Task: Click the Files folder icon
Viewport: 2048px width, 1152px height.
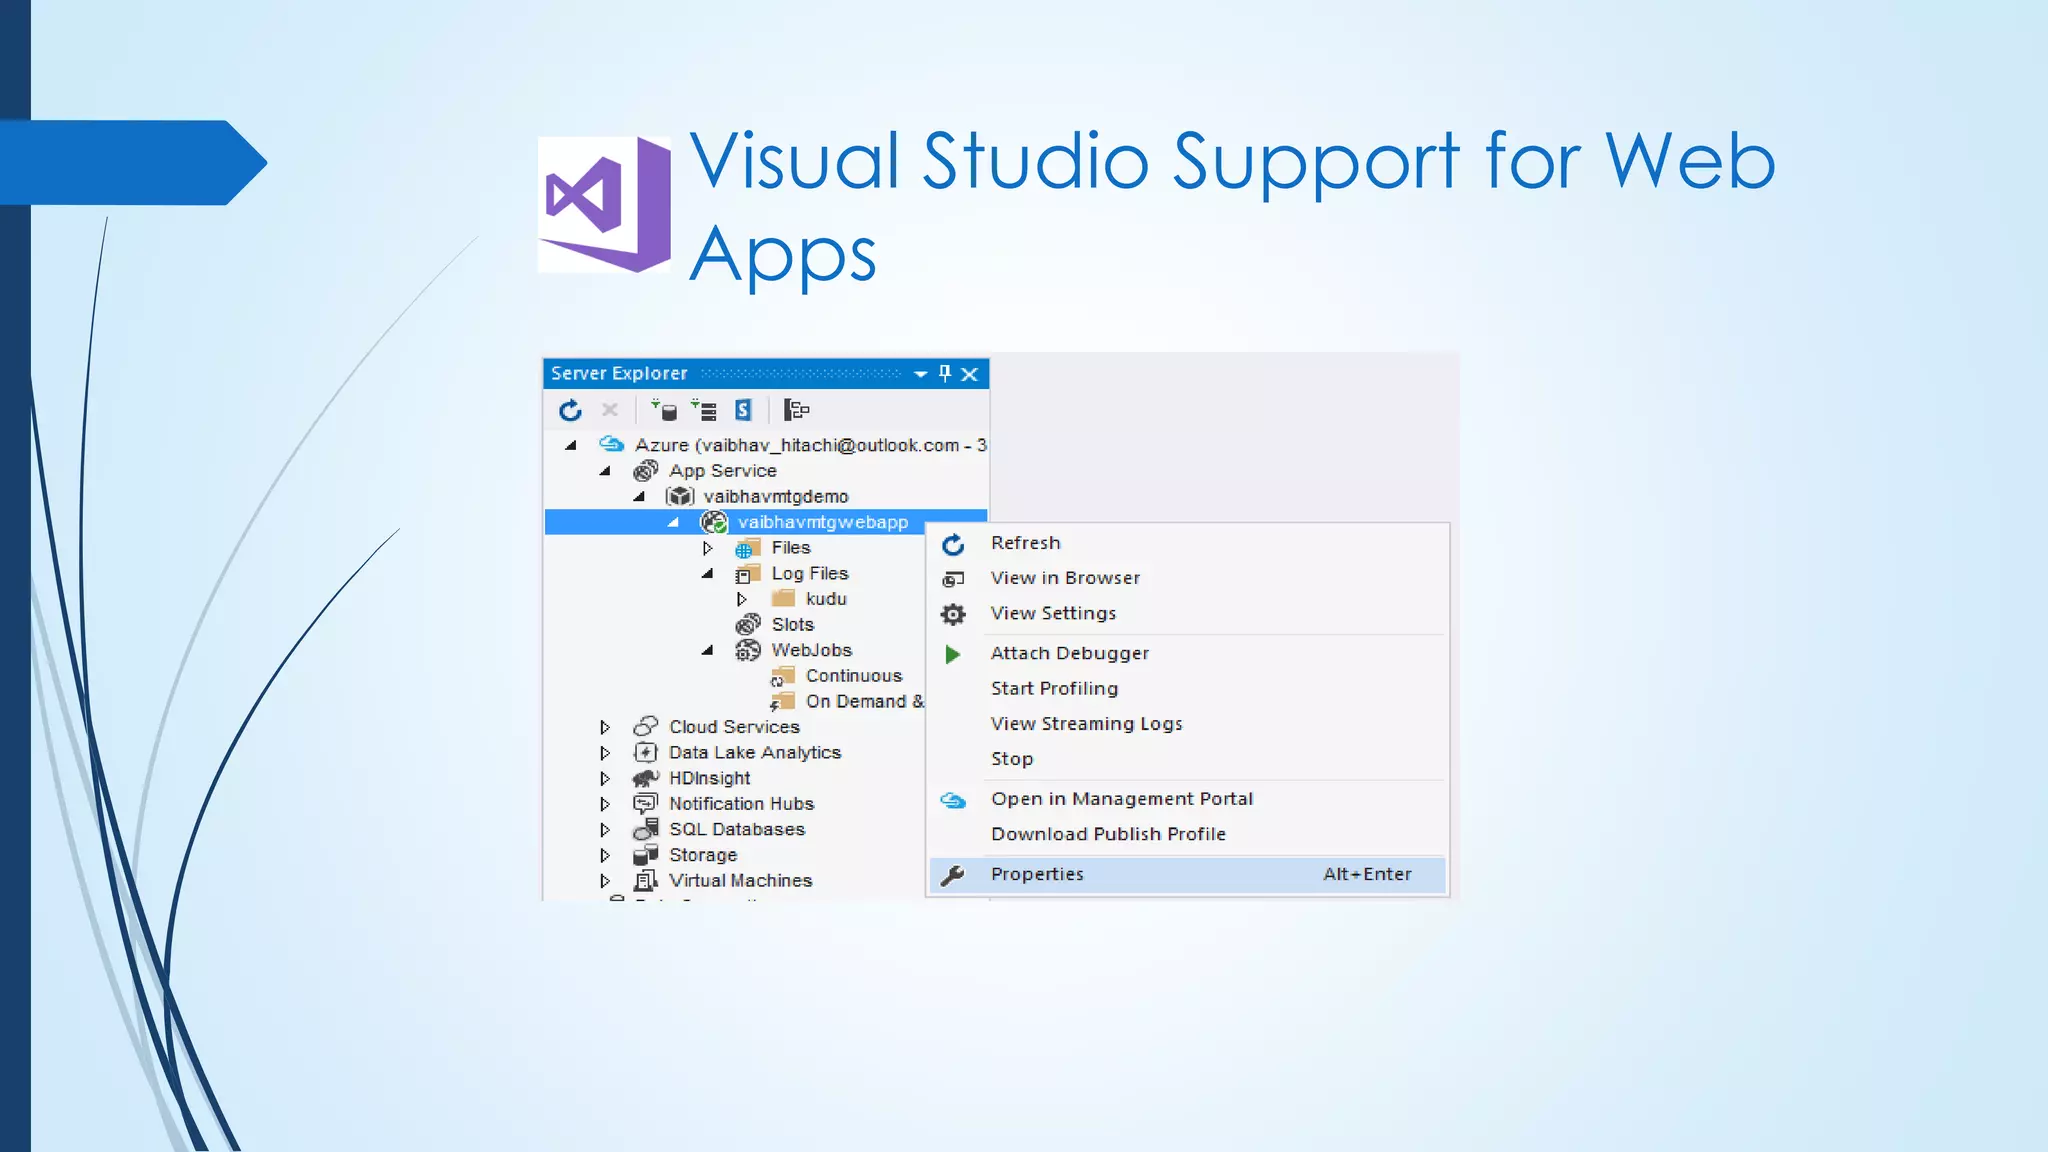Action: pos(748,548)
